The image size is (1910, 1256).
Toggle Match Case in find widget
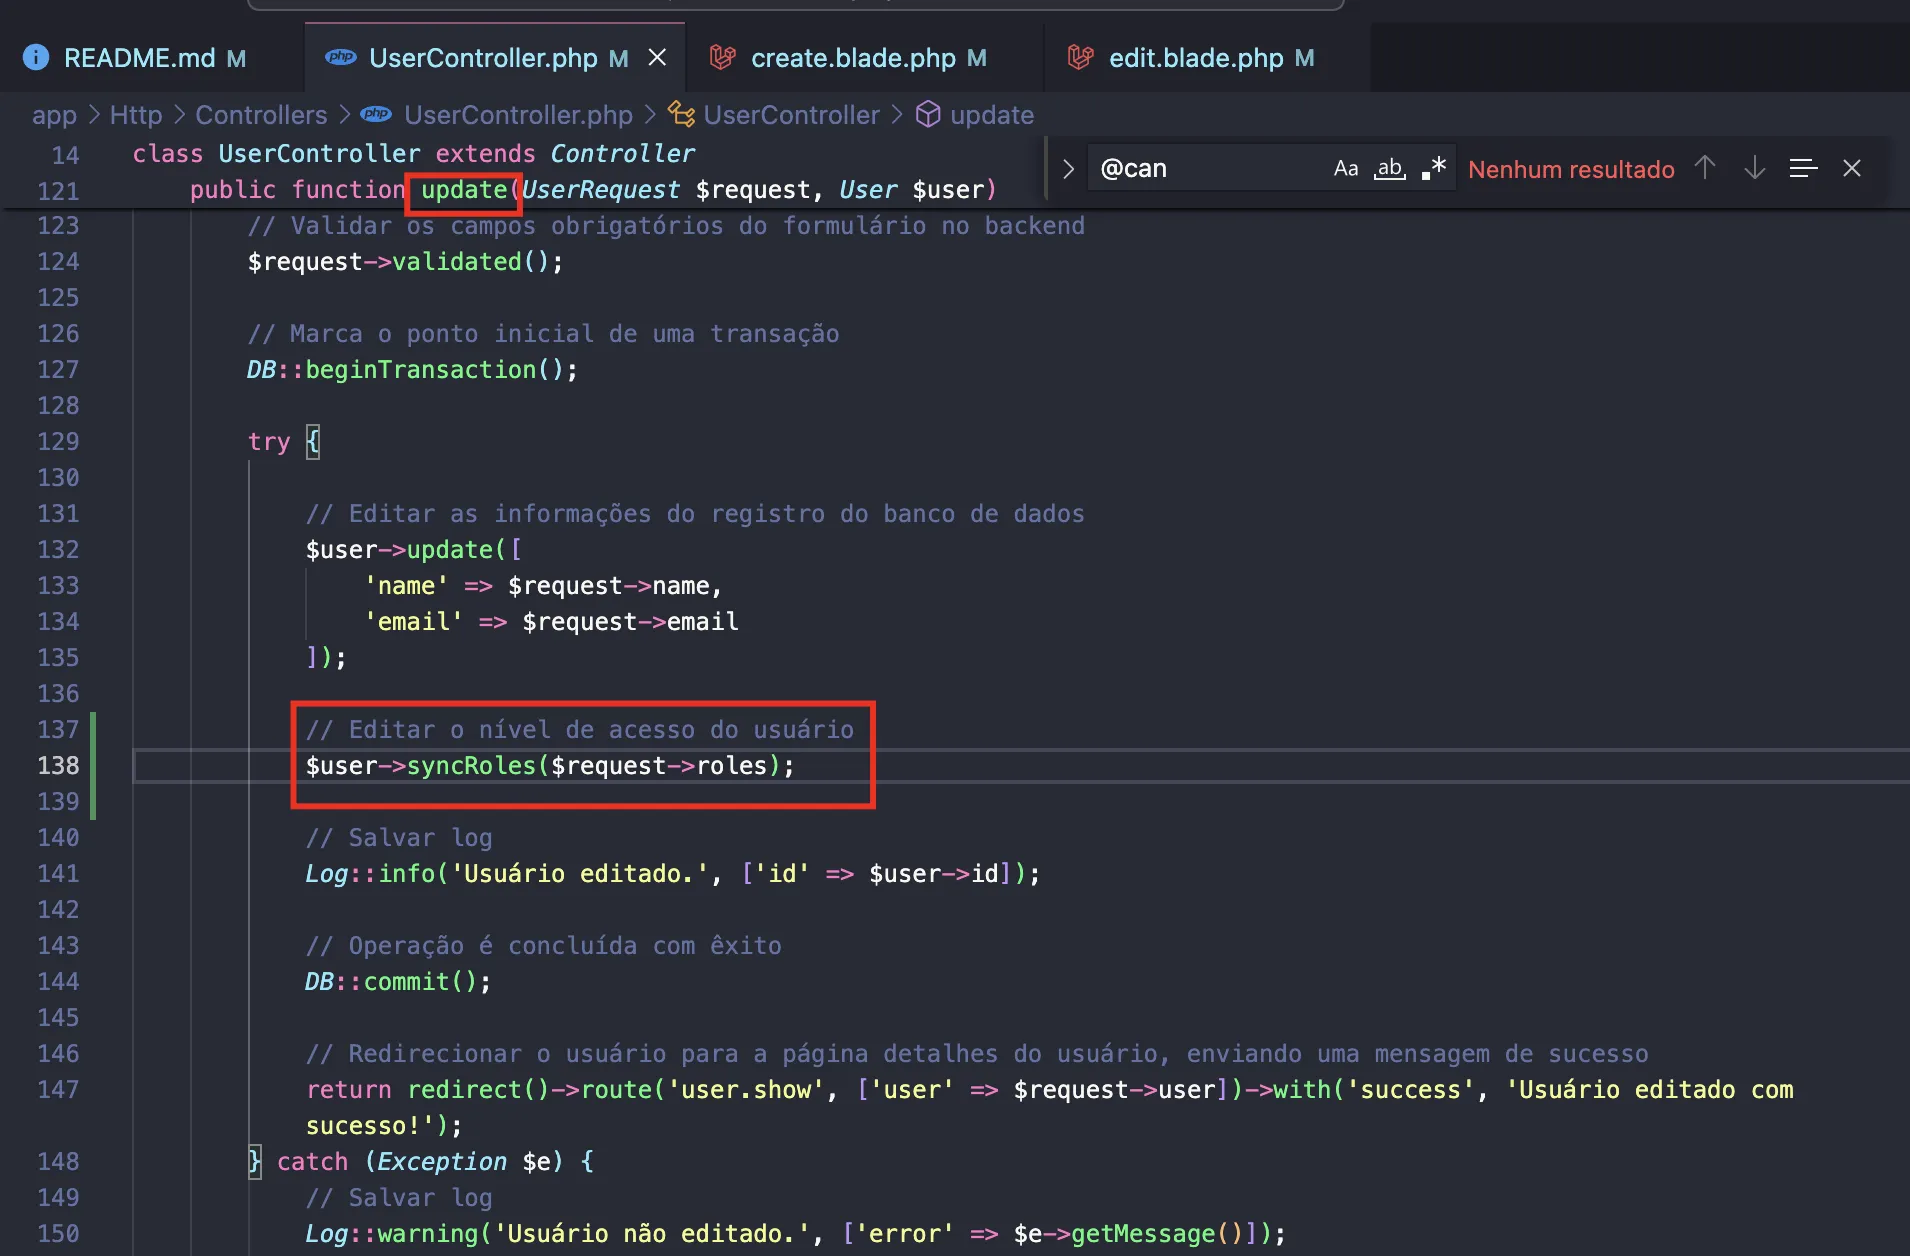point(1345,169)
